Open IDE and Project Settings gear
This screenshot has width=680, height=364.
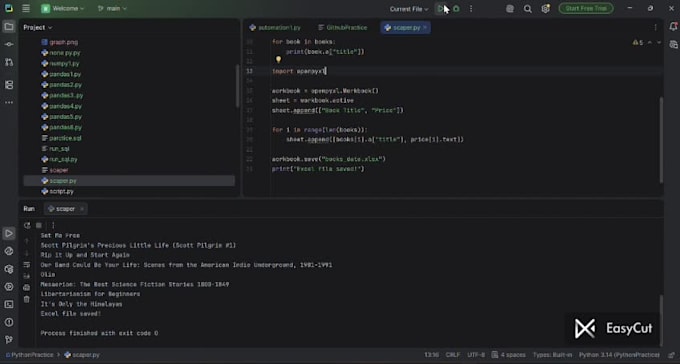(x=546, y=9)
